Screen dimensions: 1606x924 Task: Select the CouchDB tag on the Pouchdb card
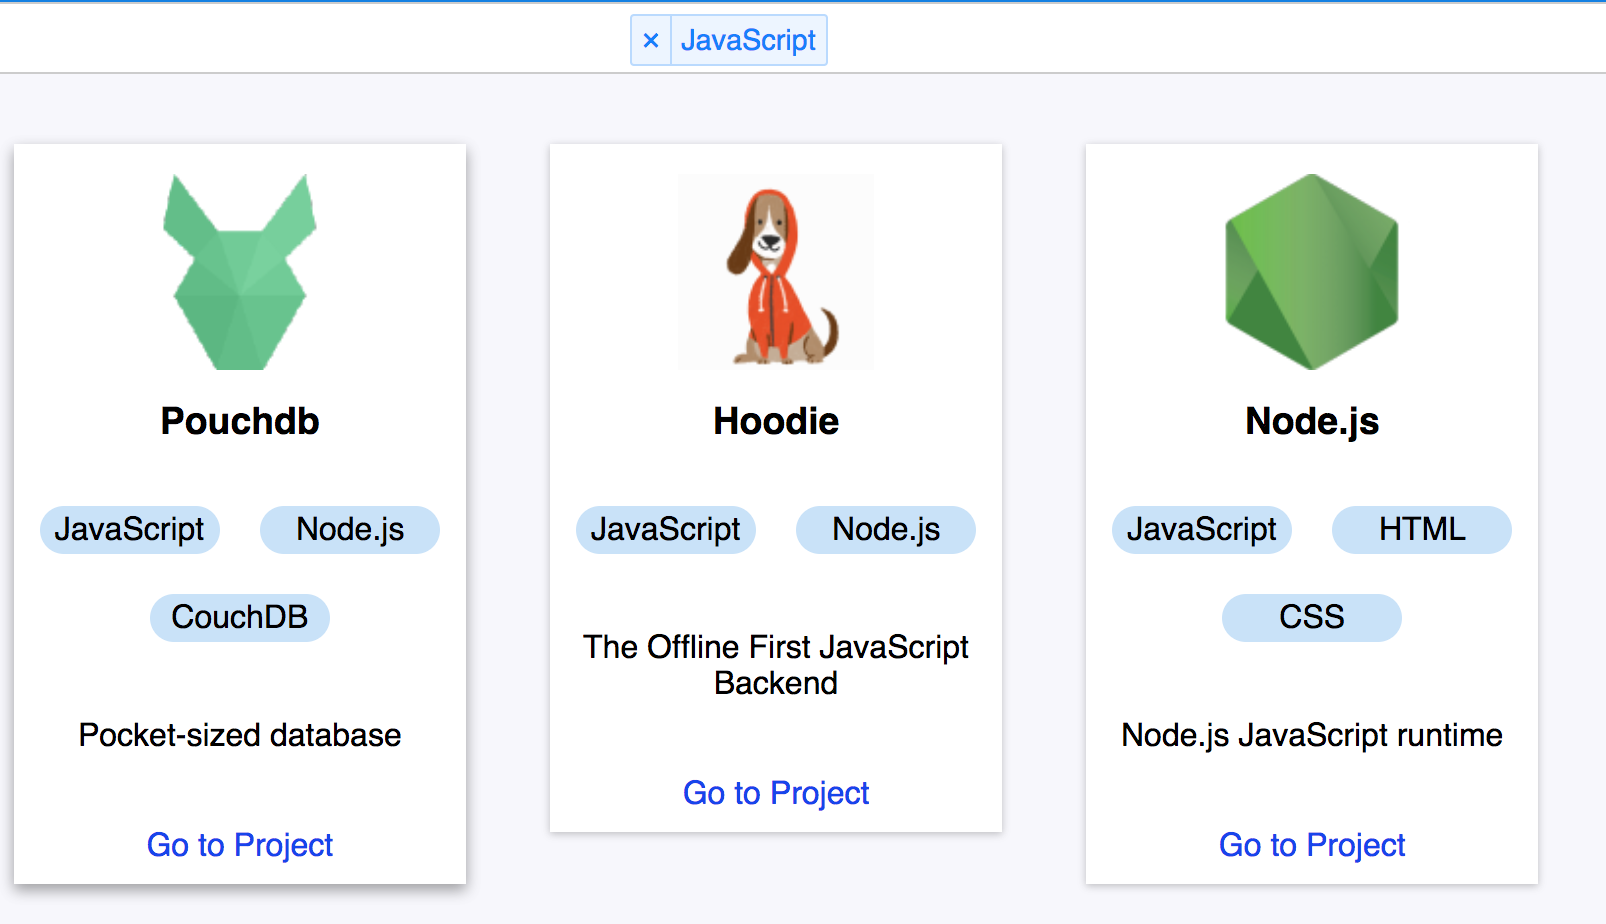(240, 617)
